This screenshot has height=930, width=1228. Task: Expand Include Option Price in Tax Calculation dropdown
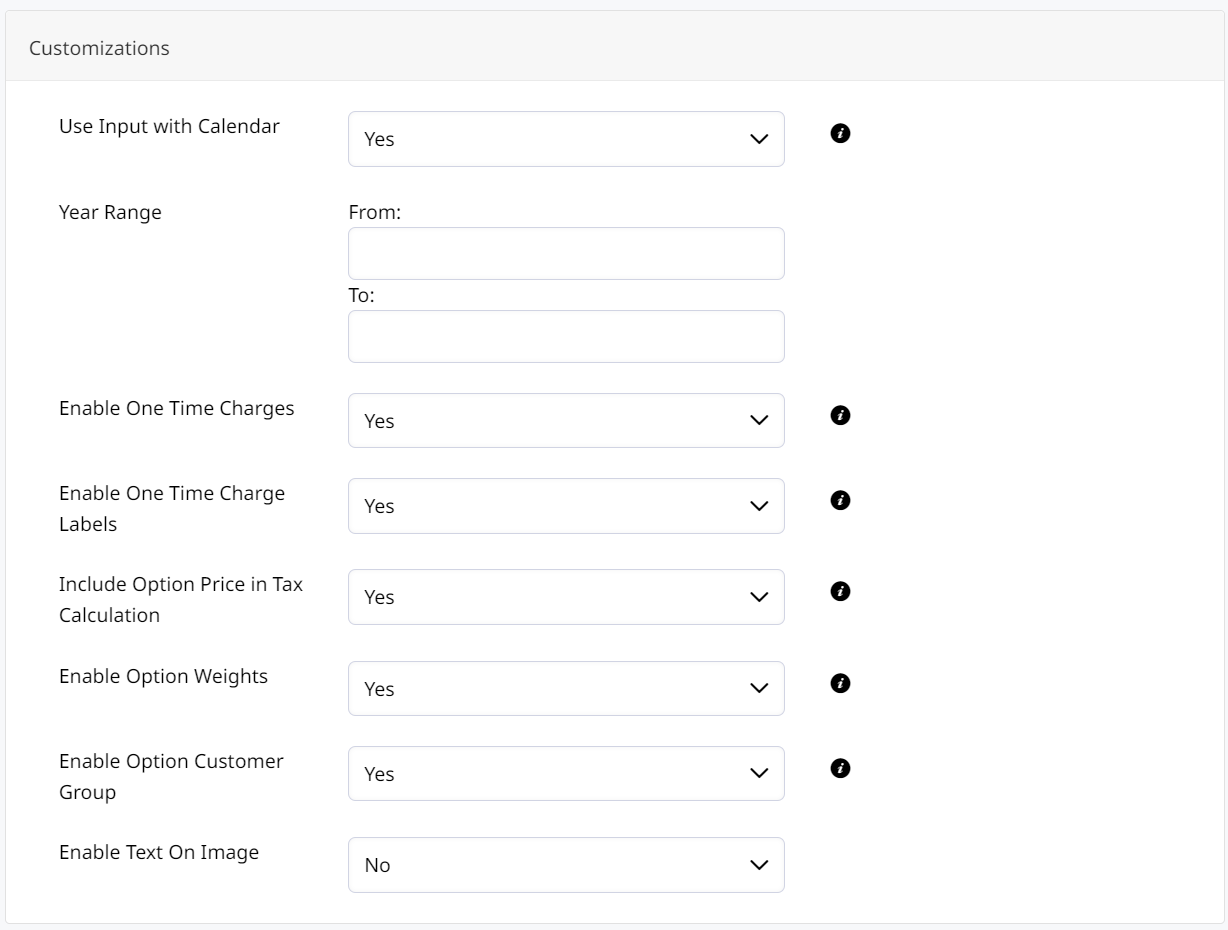(566, 597)
